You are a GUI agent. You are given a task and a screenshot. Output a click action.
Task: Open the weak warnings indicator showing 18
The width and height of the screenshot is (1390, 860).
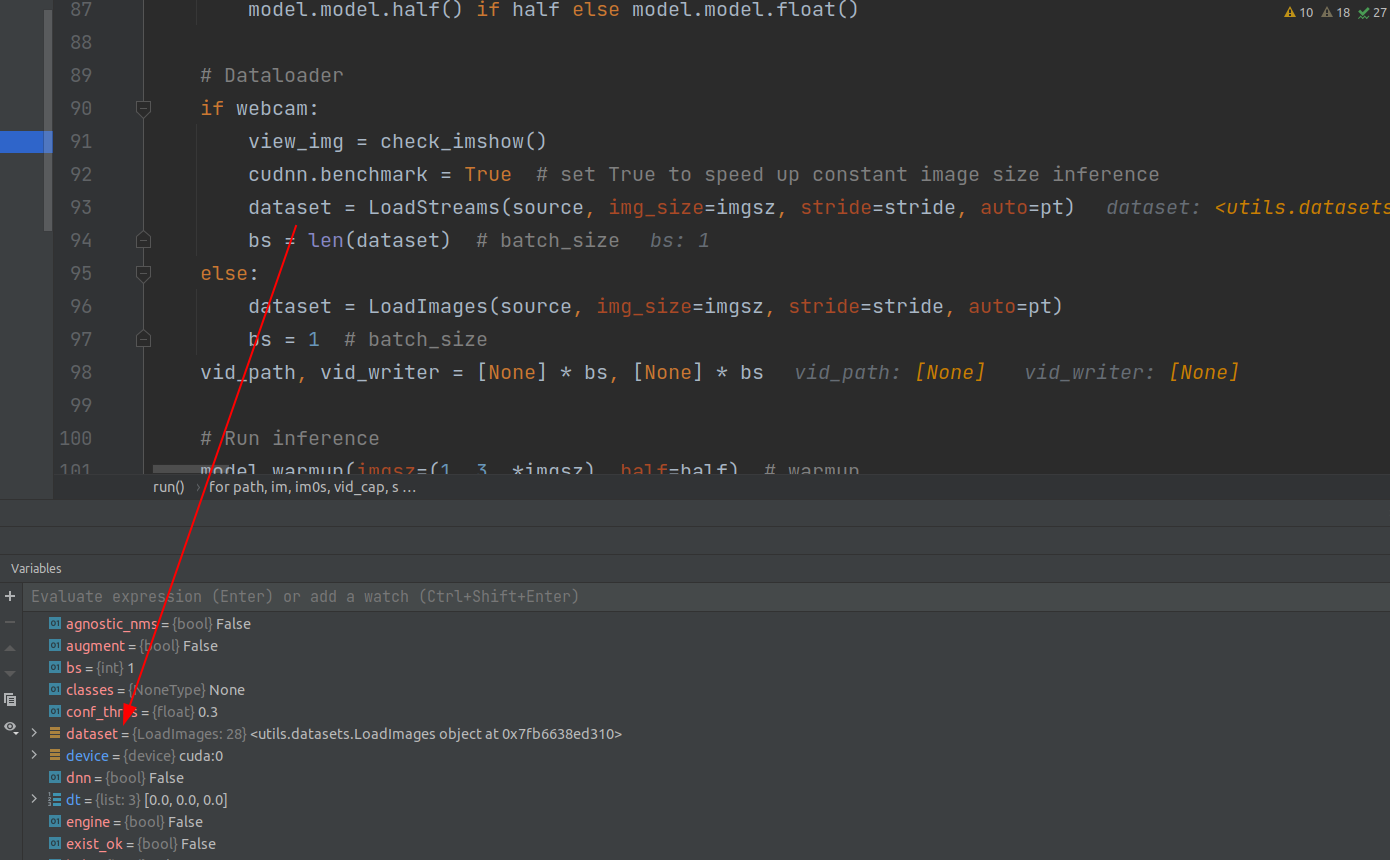coord(1336,13)
